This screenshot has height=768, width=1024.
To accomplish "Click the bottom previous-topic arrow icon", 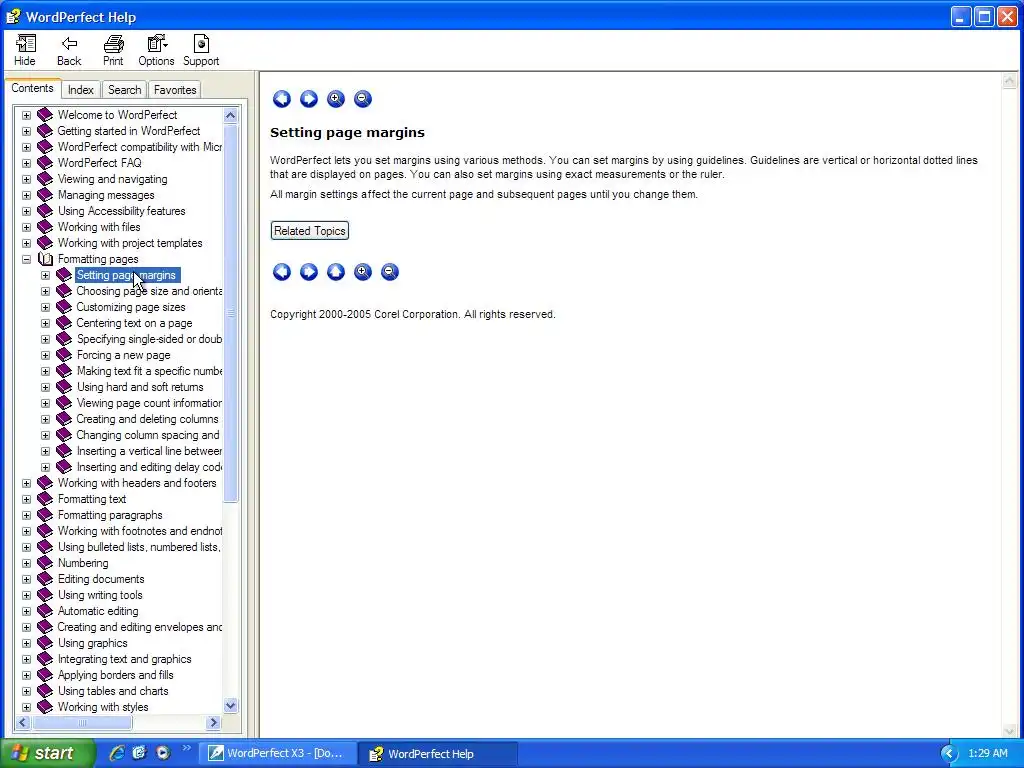I will pos(281,272).
